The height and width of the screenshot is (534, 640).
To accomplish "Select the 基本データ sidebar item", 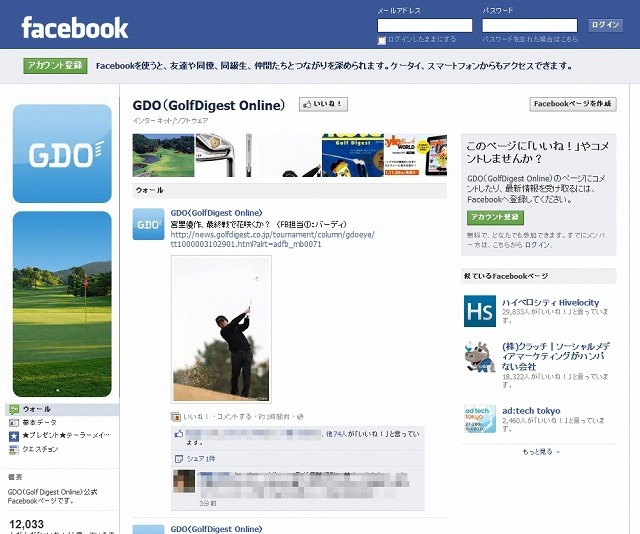I will [40, 423].
